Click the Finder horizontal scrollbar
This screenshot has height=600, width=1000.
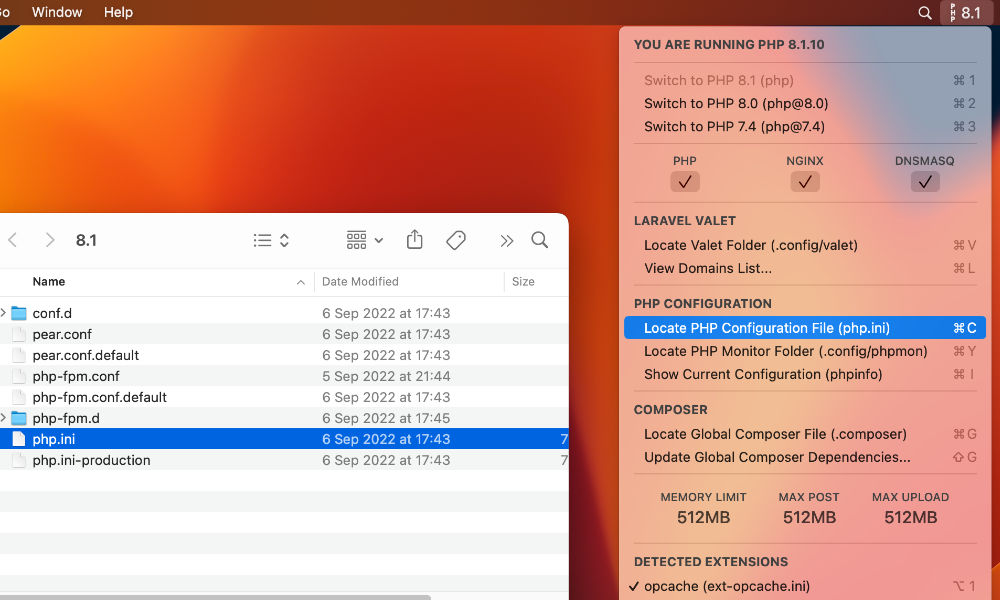215,597
